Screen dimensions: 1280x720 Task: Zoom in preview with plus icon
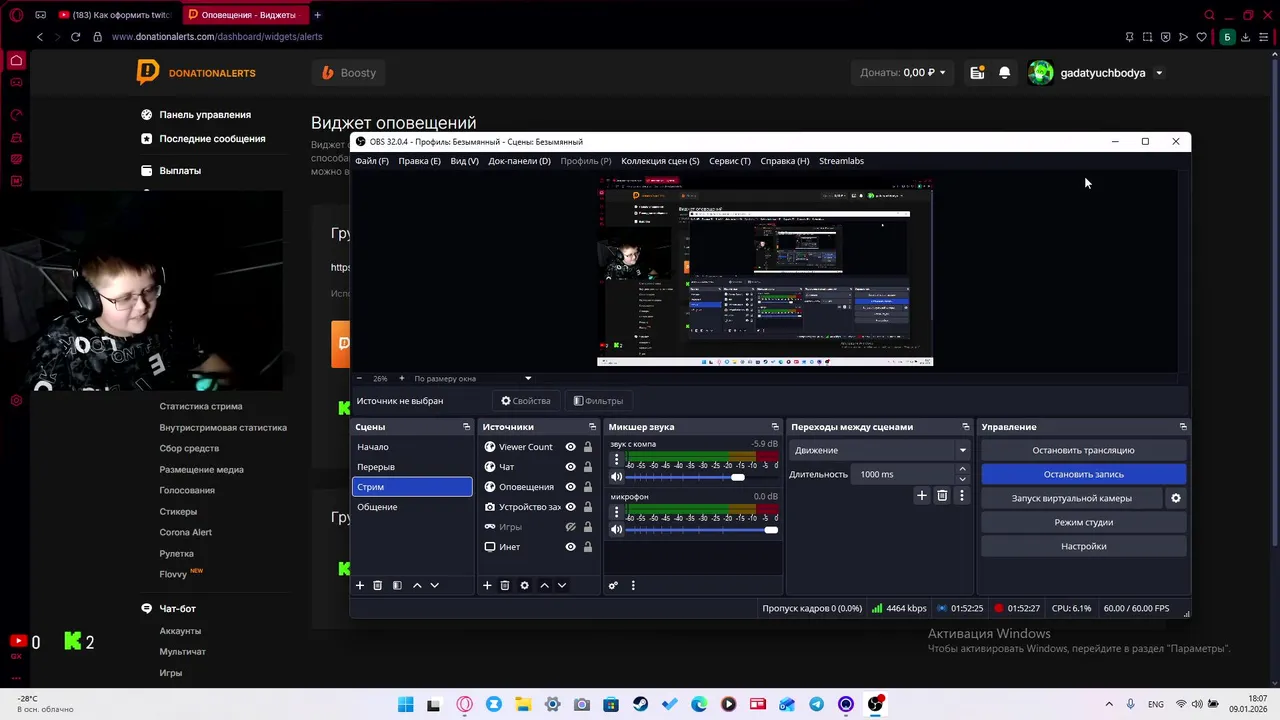[401, 378]
